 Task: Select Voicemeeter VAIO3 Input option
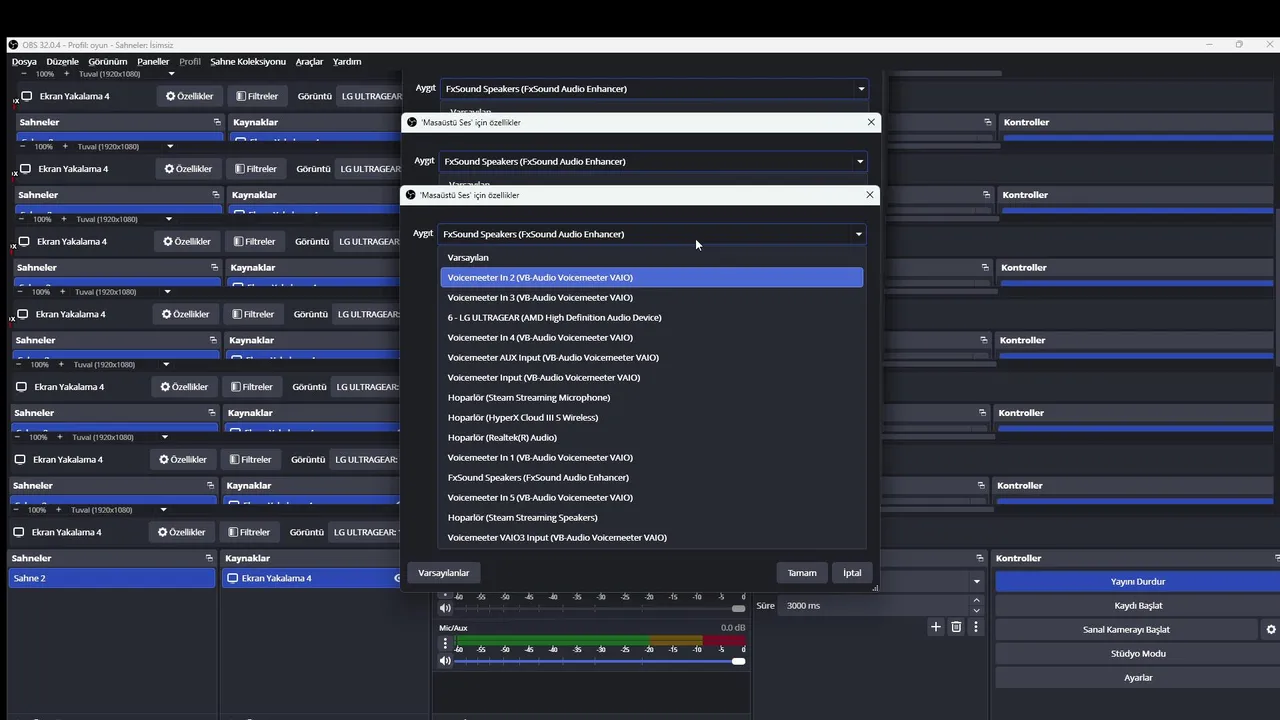click(651, 537)
